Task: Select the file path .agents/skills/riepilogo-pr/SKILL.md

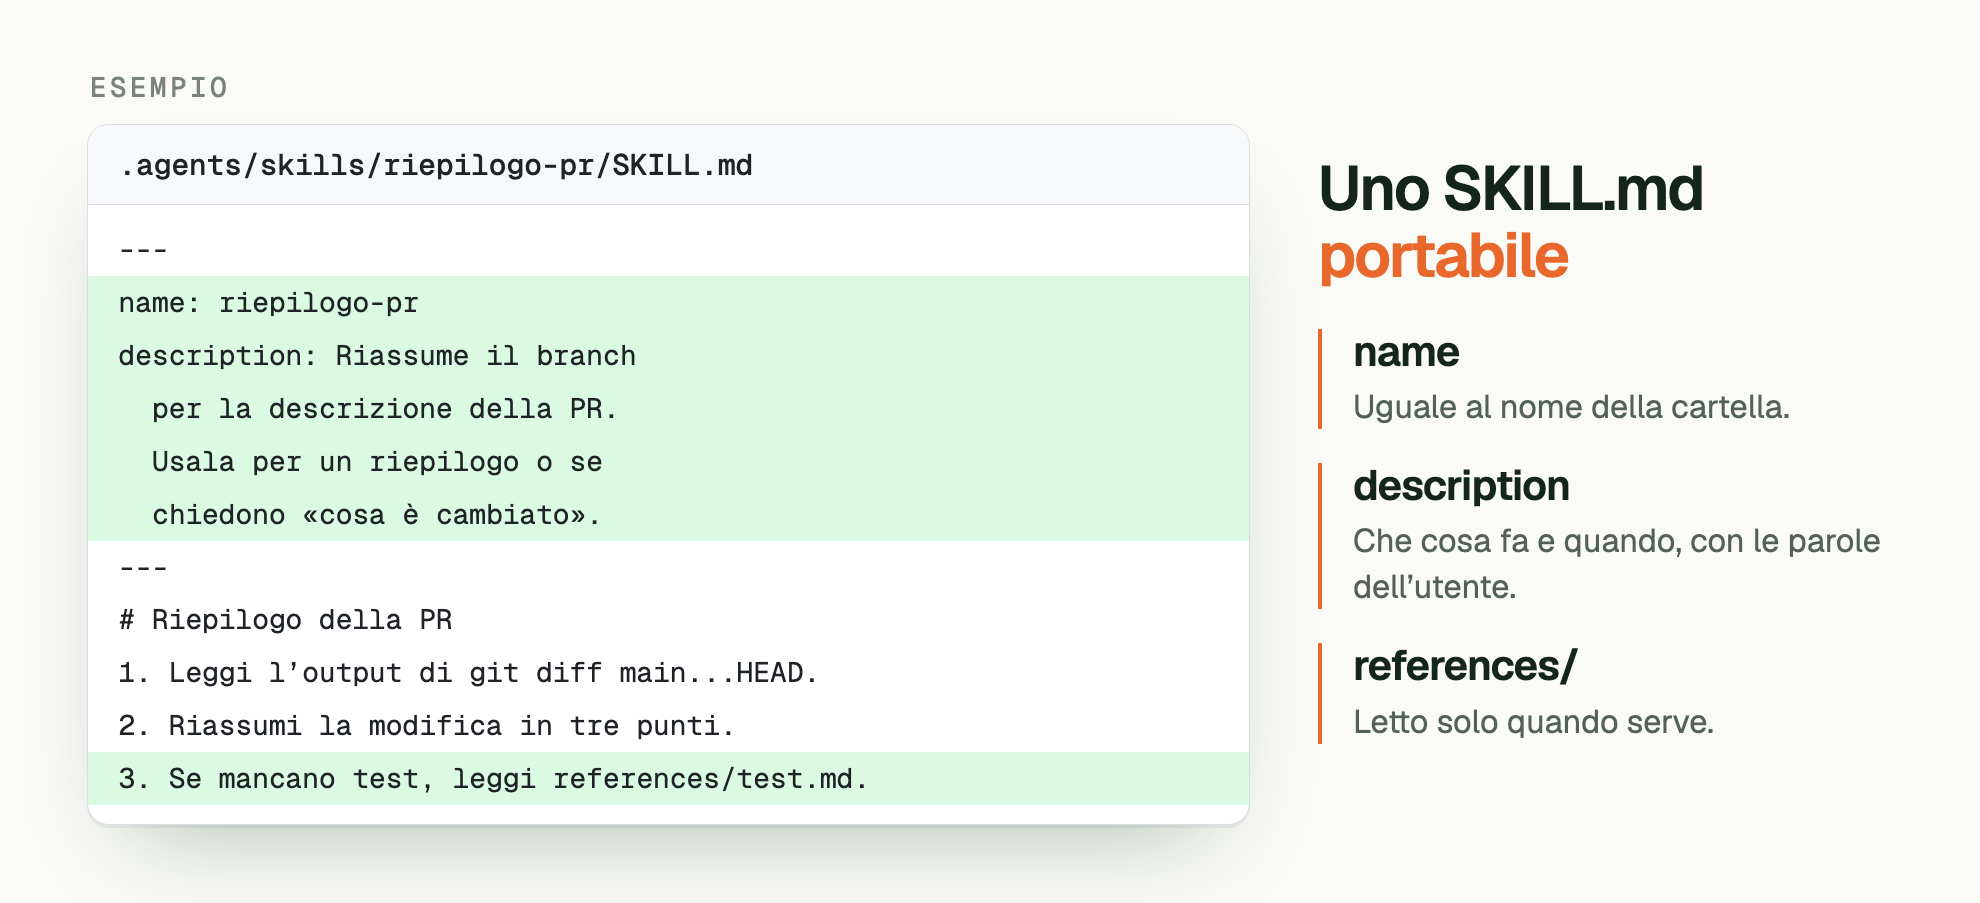Action: pos(436,165)
